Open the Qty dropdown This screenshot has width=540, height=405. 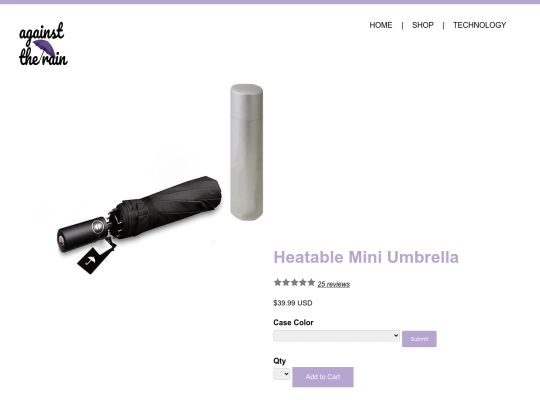point(282,374)
